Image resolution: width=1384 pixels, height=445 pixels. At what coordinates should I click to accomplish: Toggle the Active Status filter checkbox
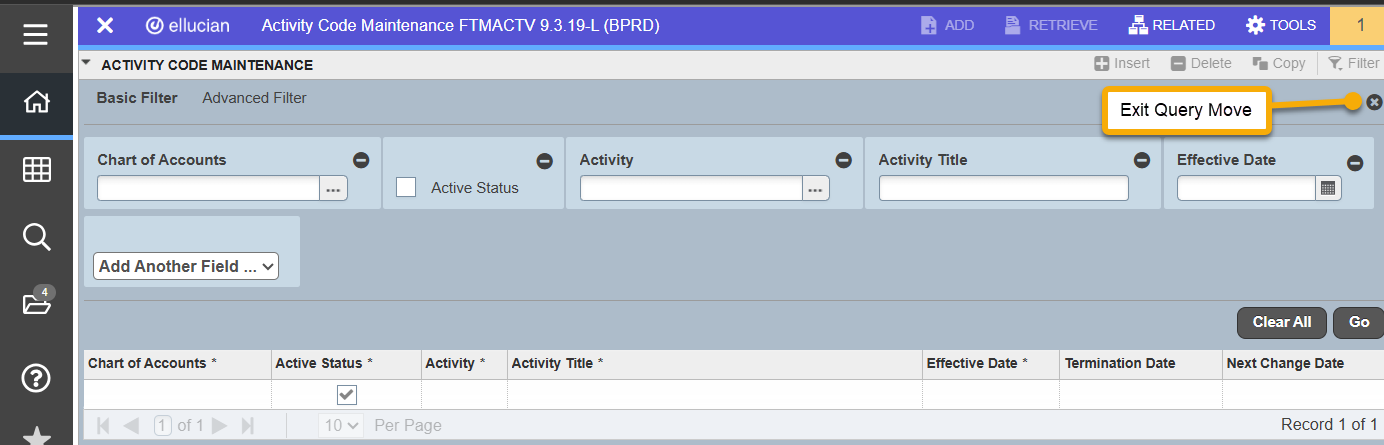[x=406, y=187]
